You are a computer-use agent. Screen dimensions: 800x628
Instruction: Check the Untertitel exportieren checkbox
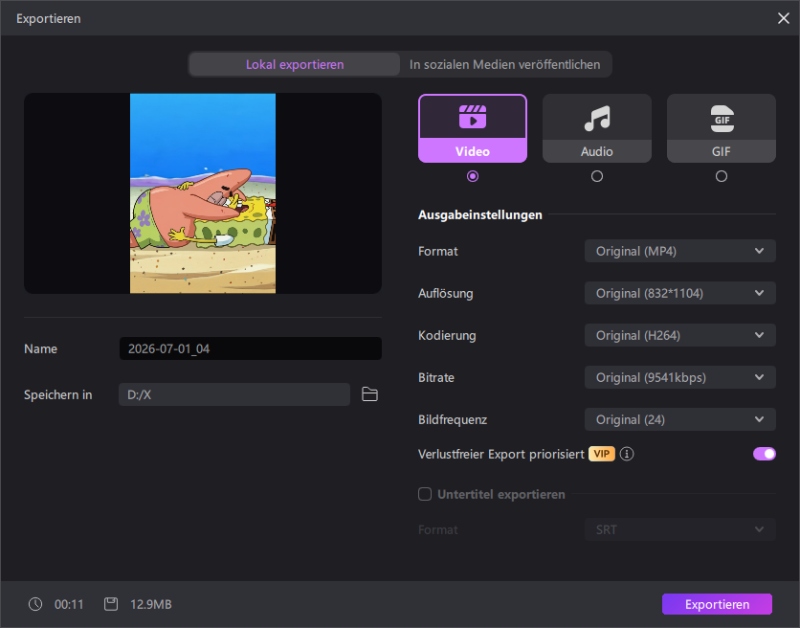pyautogui.click(x=424, y=494)
